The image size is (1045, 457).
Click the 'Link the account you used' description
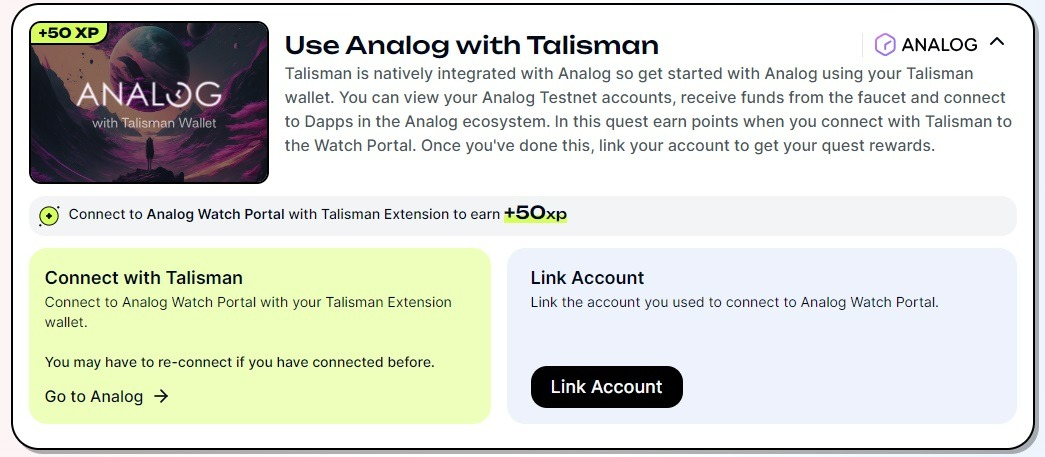point(734,302)
